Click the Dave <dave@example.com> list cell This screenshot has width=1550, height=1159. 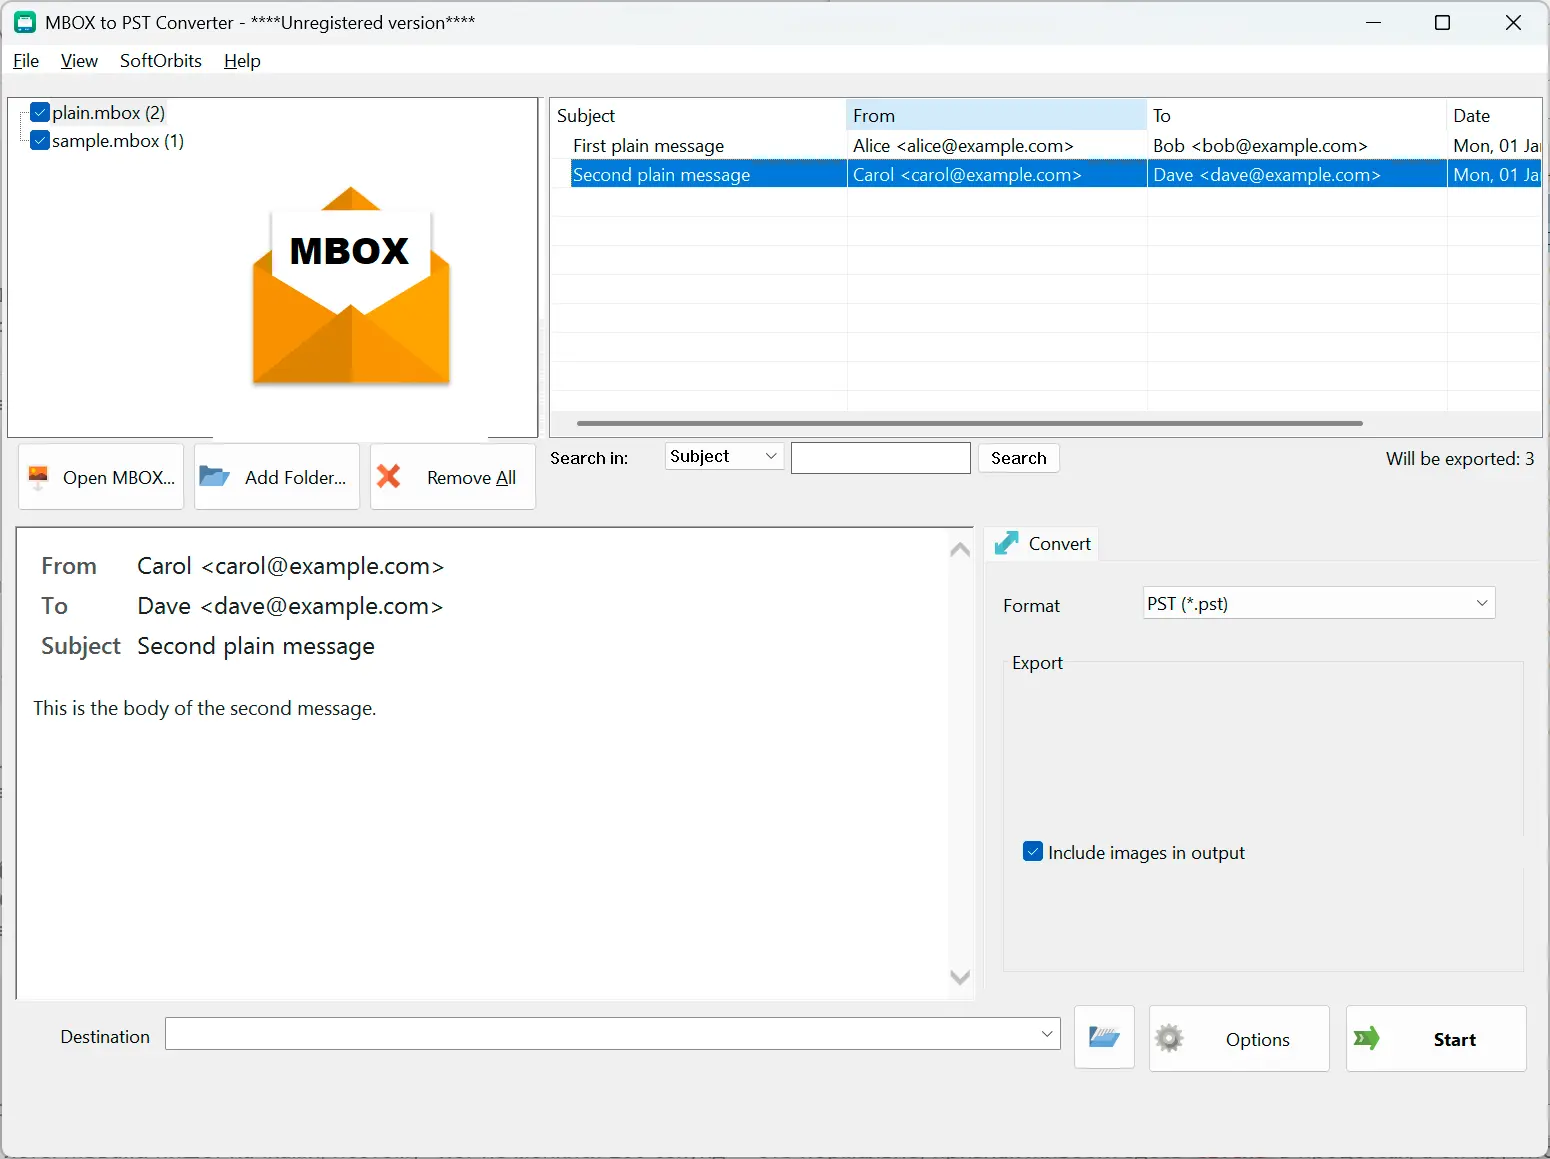(x=1266, y=175)
